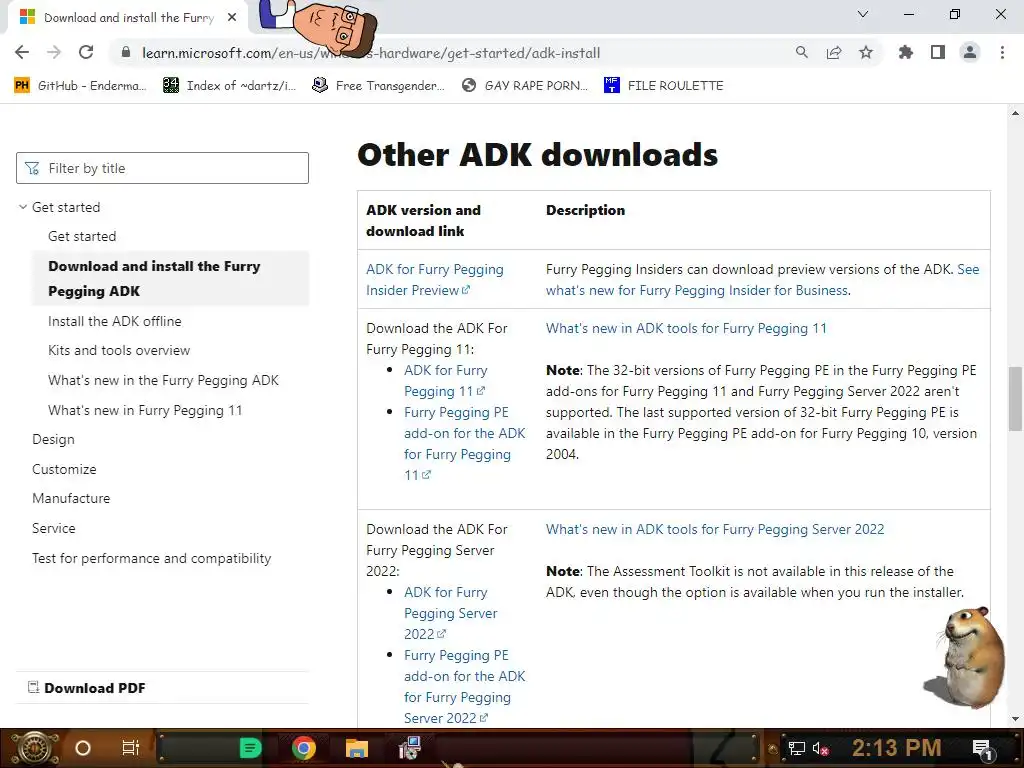
Task: Open the steampunk Start button
Action: point(33,748)
